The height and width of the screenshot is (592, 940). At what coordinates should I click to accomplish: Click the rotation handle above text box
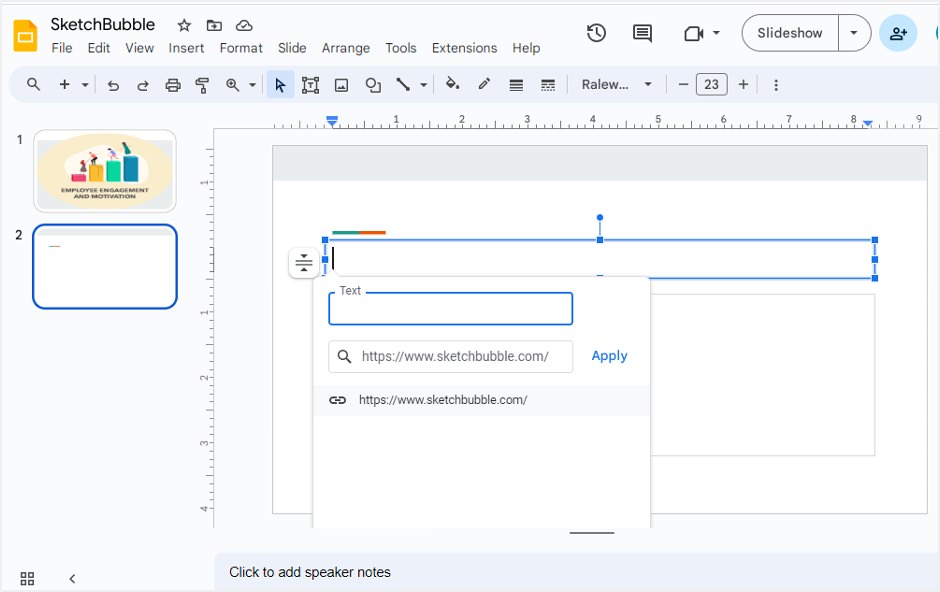[x=599, y=218]
